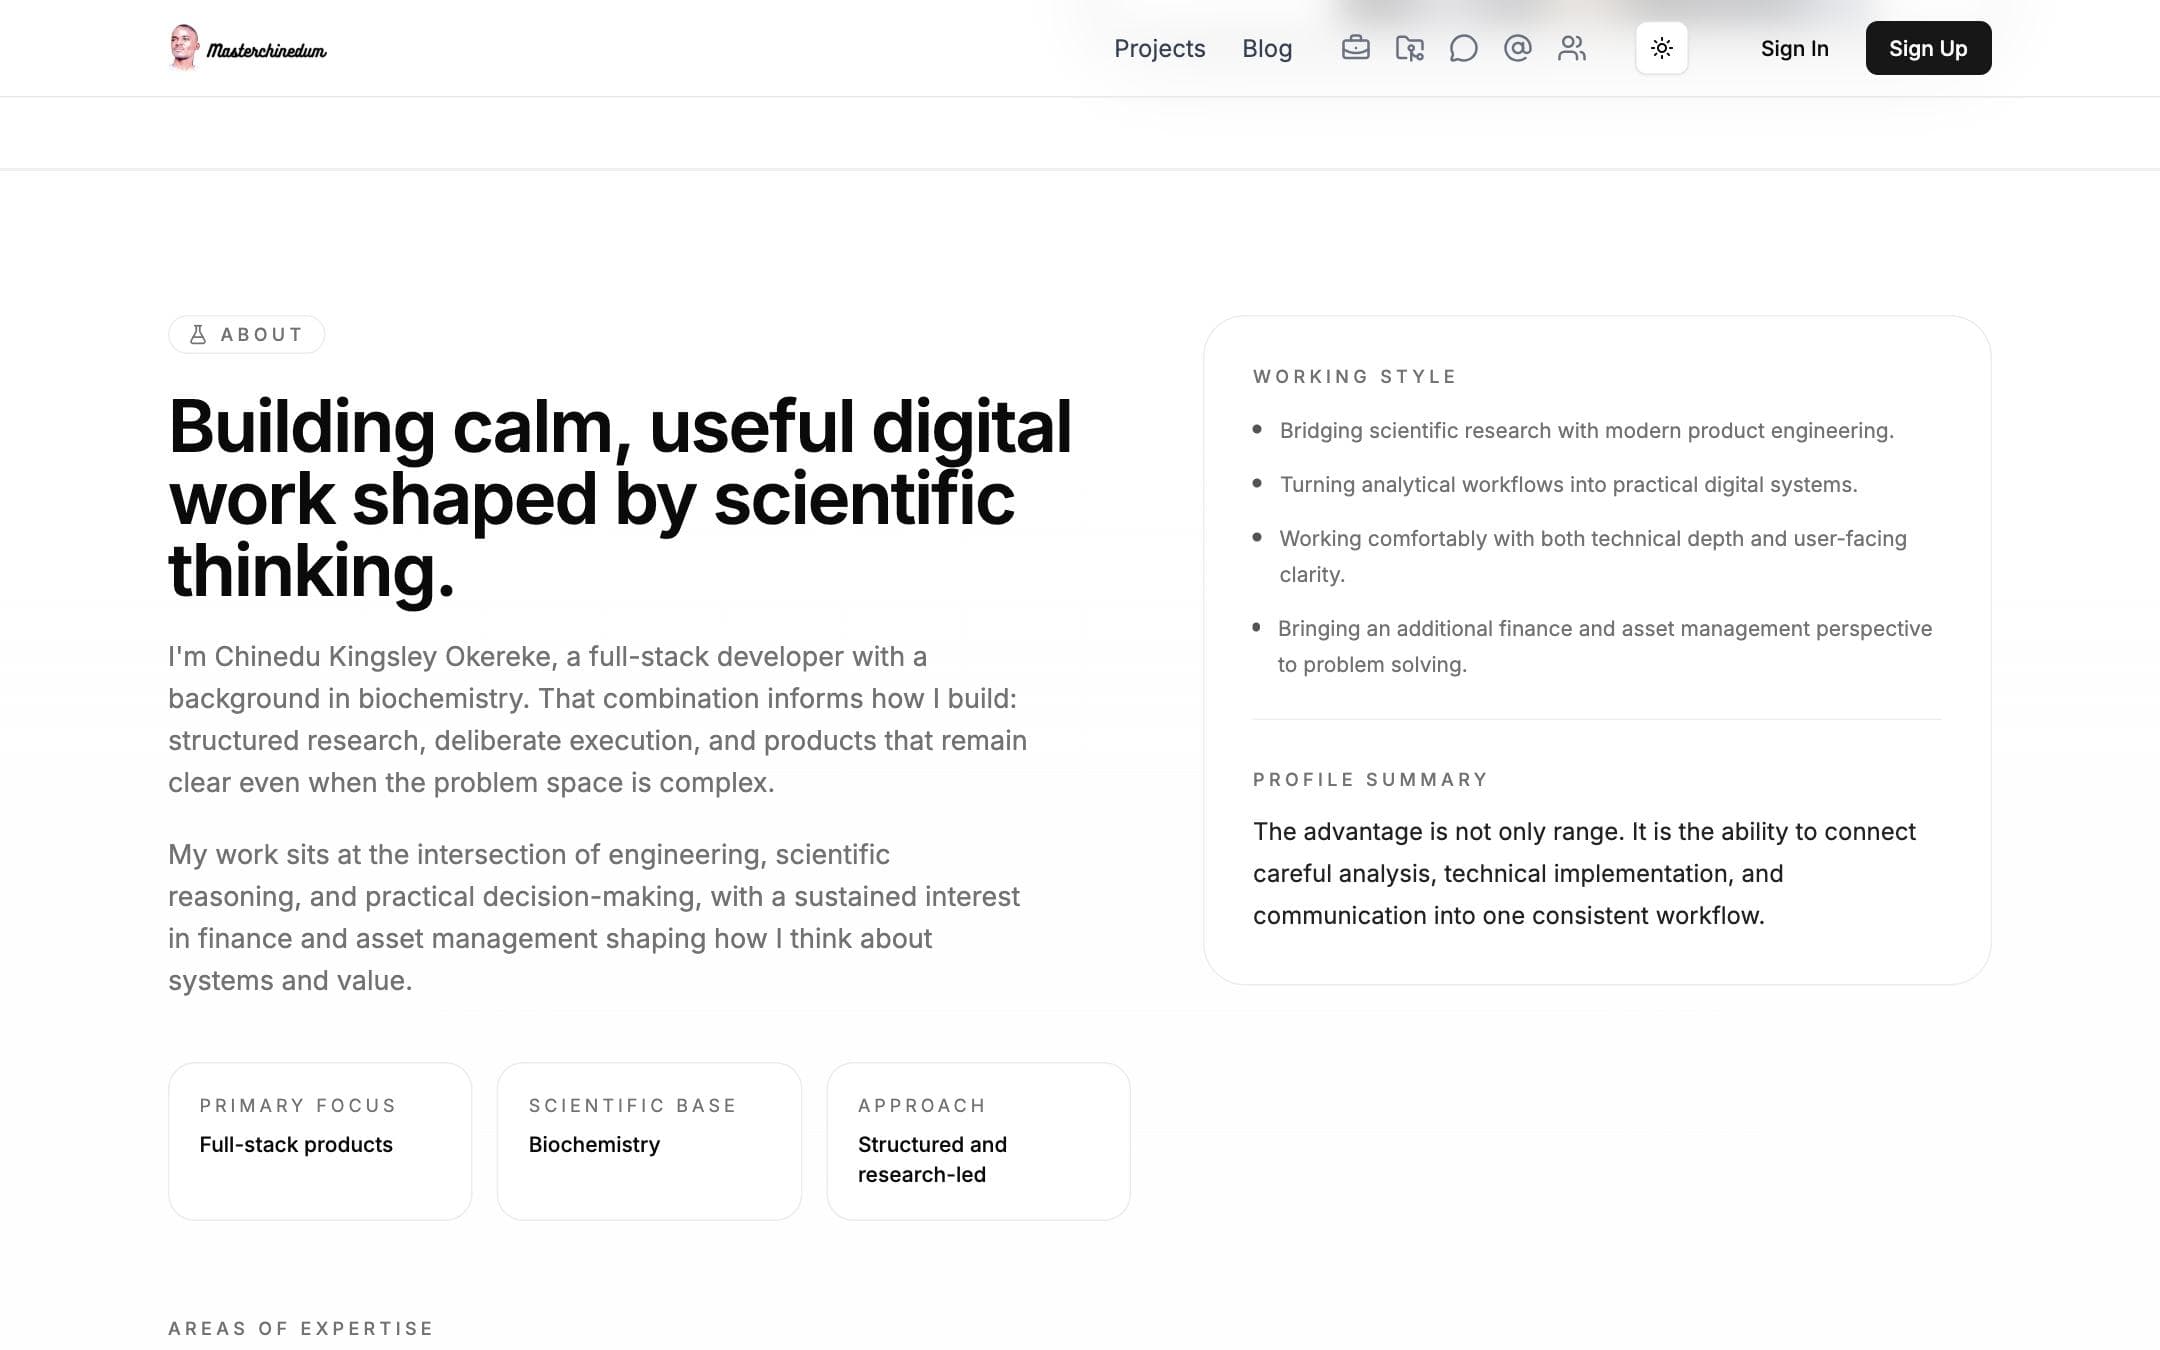Viewport: 2160px width, 1350px height.
Task: Click the Sign In link
Action: [1794, 48]
